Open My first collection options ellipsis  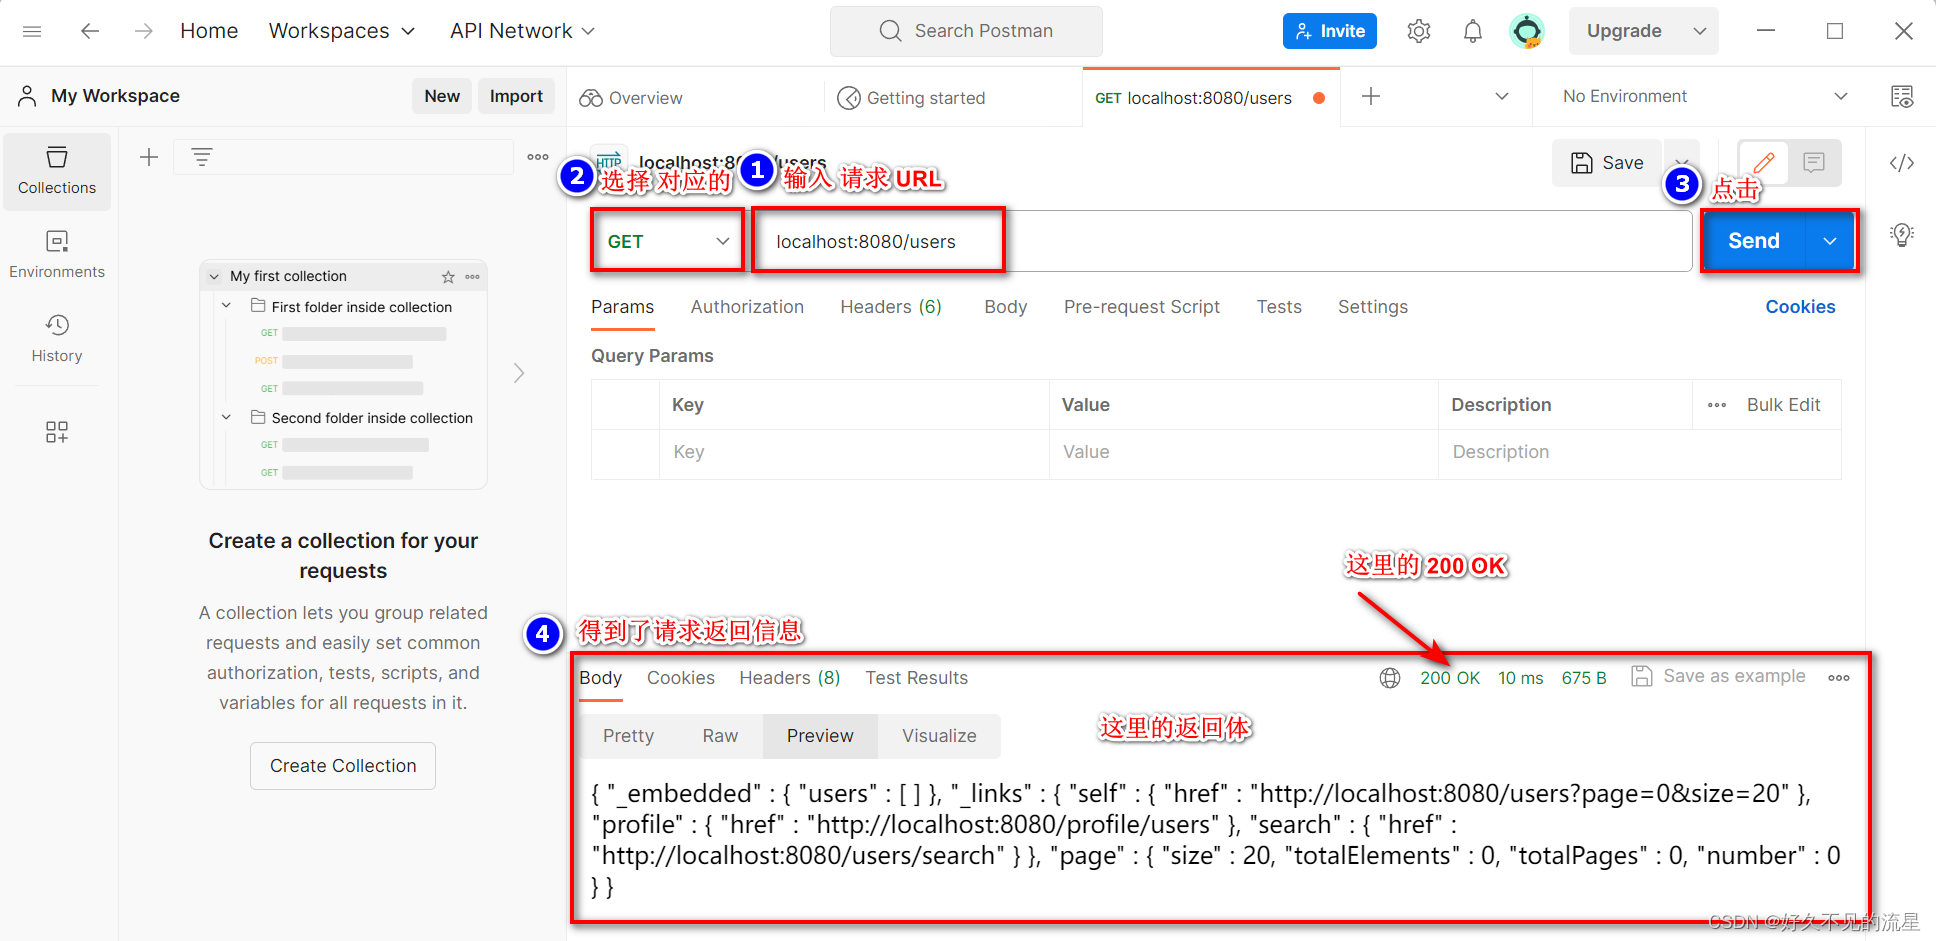click(473, 277)
